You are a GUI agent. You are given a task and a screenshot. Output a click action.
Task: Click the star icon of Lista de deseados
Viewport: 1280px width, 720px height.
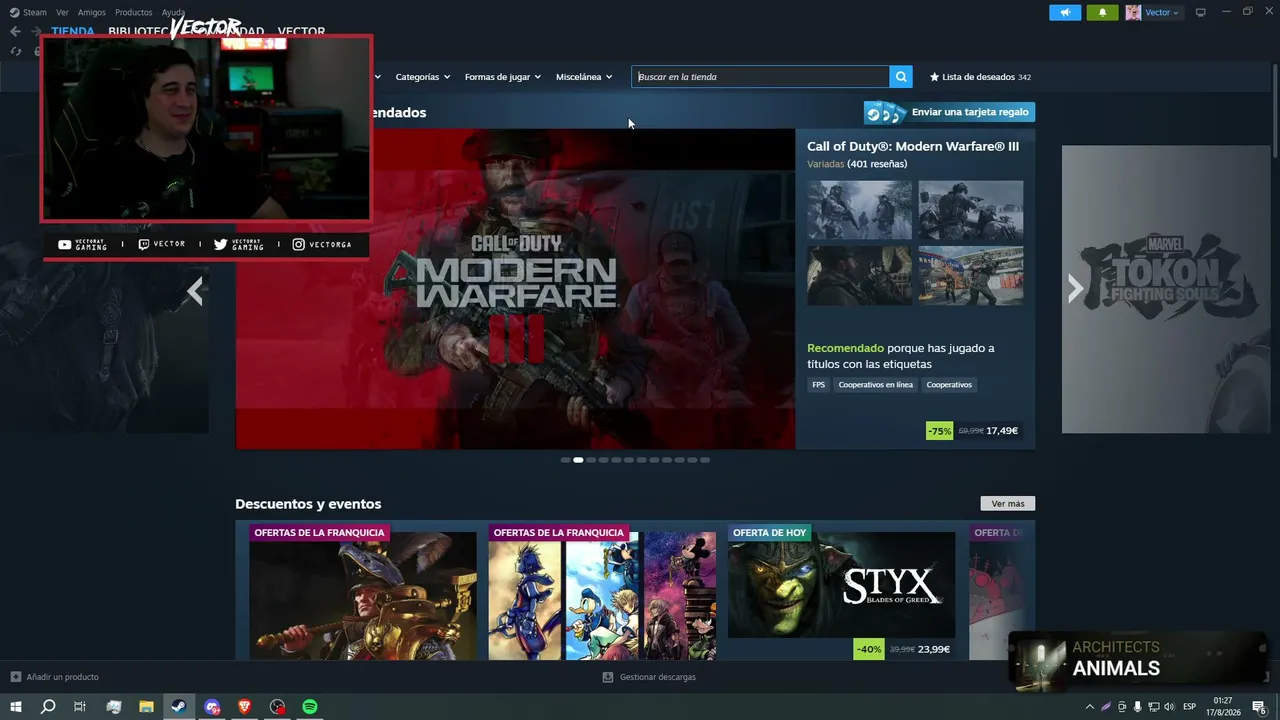pos(935,77)
